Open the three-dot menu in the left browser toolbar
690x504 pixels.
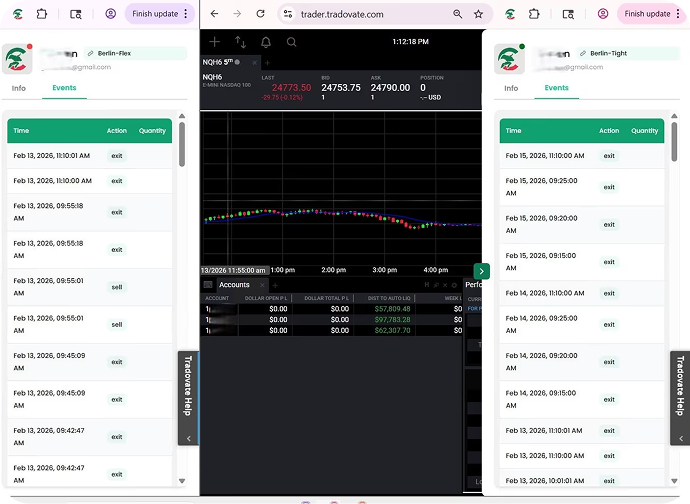click(x=186, y=14)
